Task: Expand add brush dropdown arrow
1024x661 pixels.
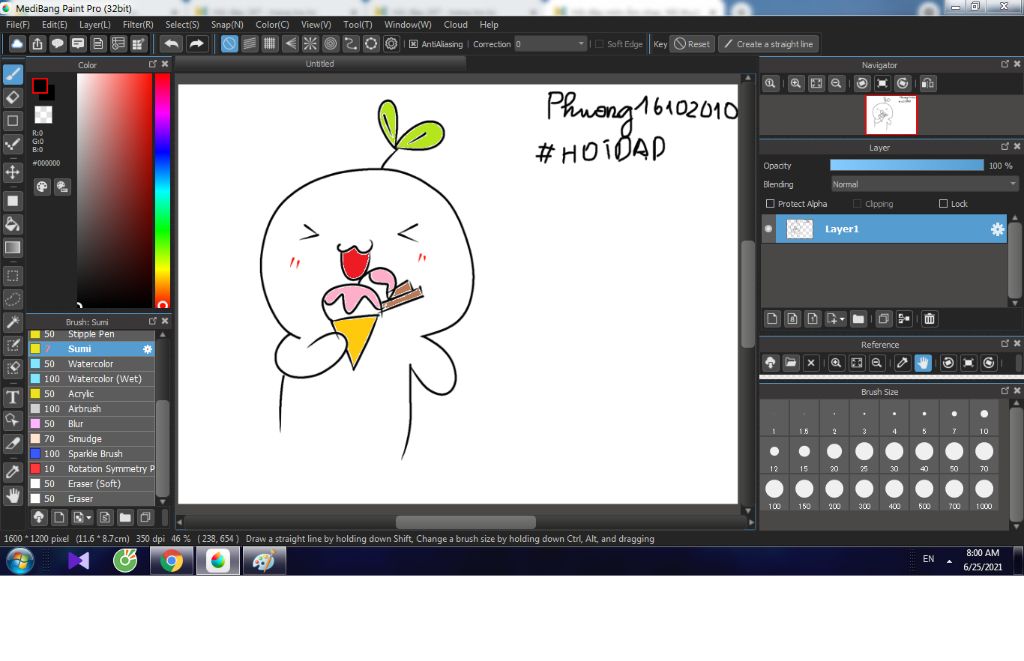Action: click(89, 518)
